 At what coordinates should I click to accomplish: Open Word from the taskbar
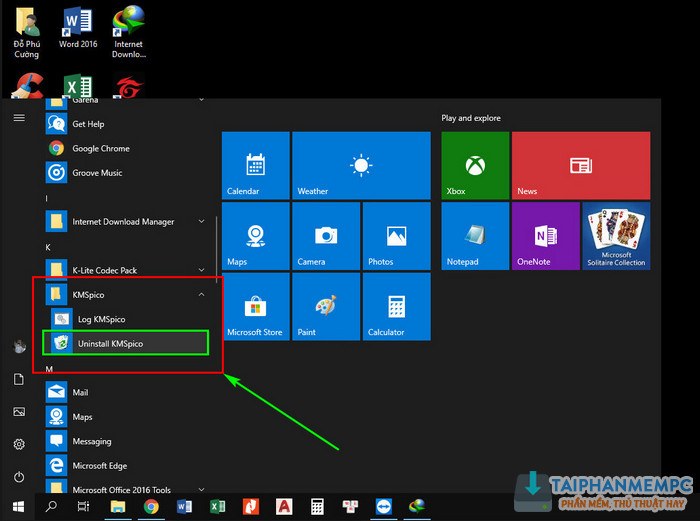tap(184, 507)
